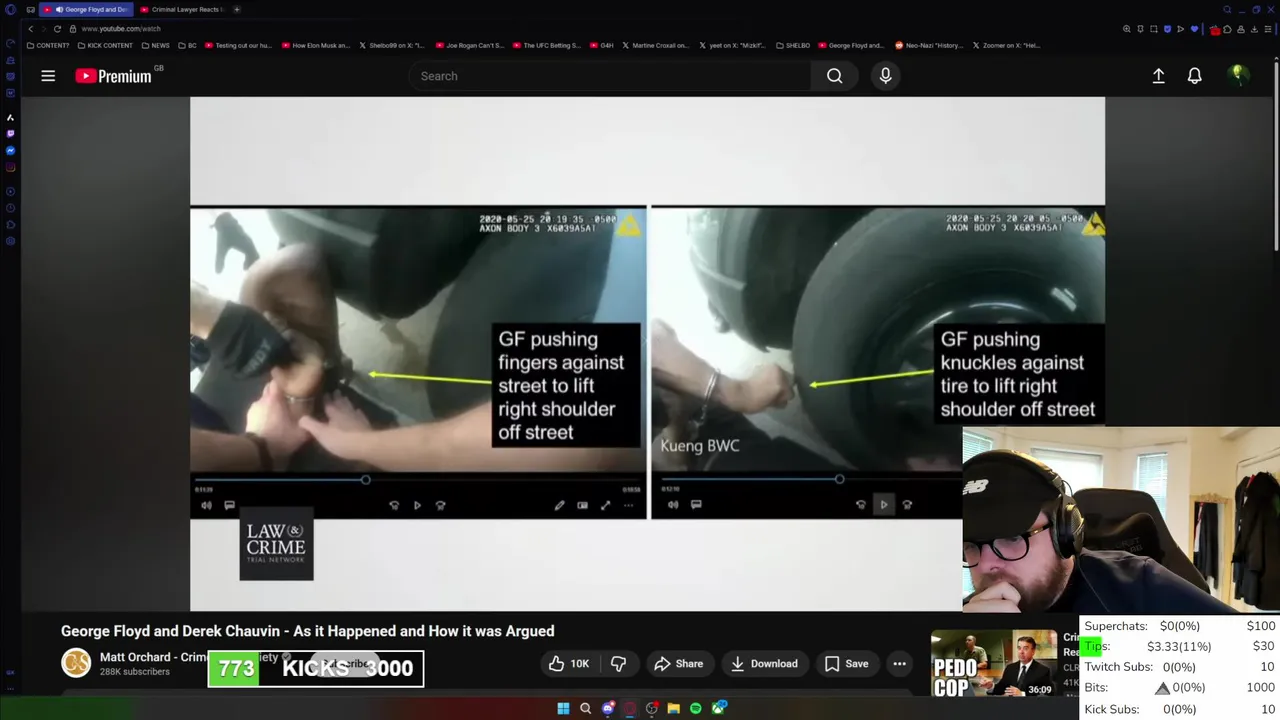Open history clock in browser sidebar
Viewport: 1280px width, 720px height.
coord(10,208)
